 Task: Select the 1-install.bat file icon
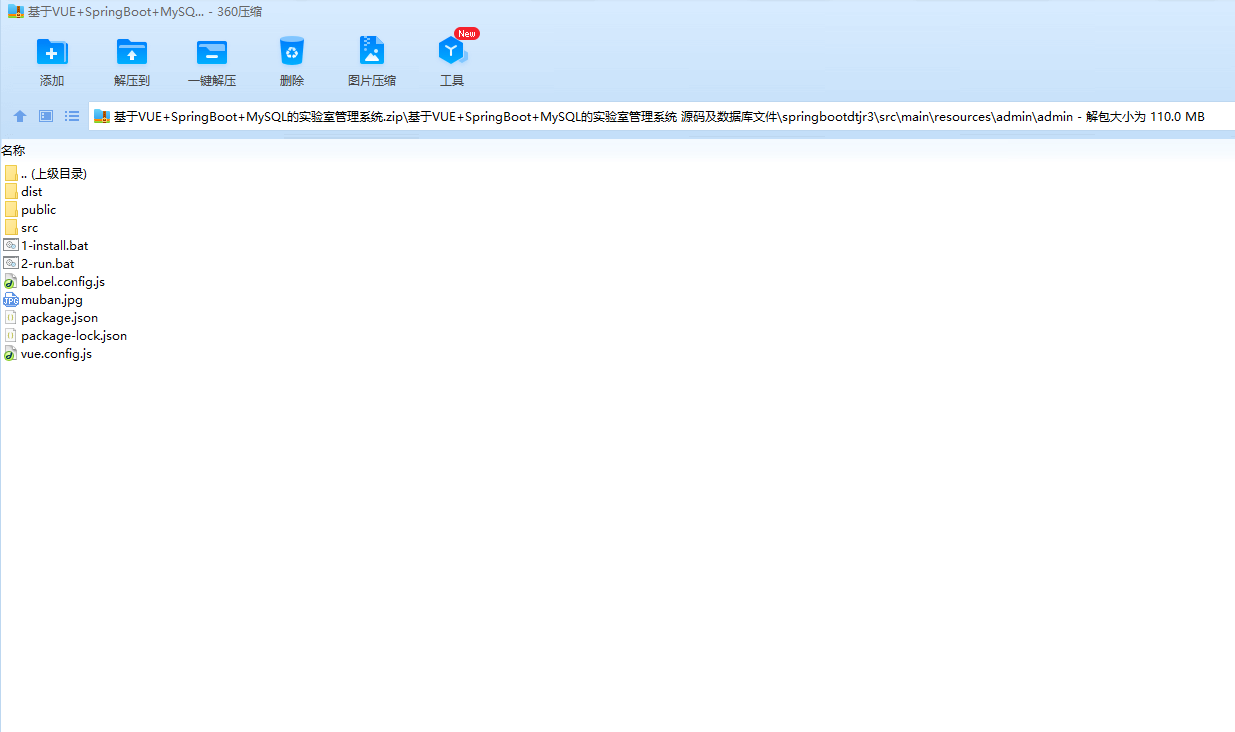click(11, 245)
